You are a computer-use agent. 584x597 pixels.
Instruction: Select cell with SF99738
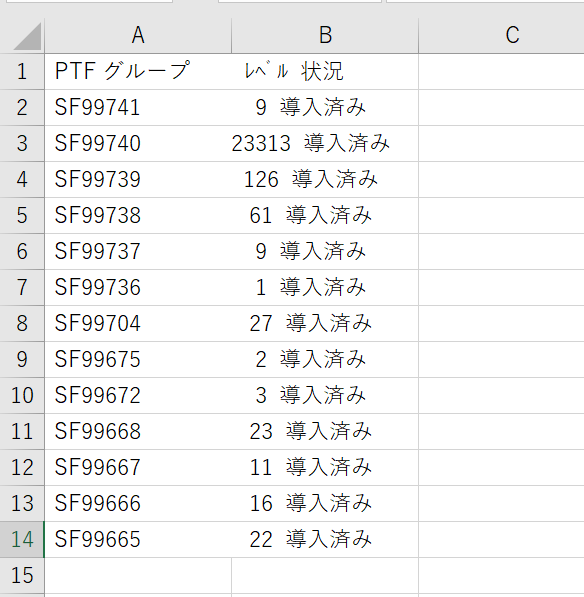(x=138, y=215)
